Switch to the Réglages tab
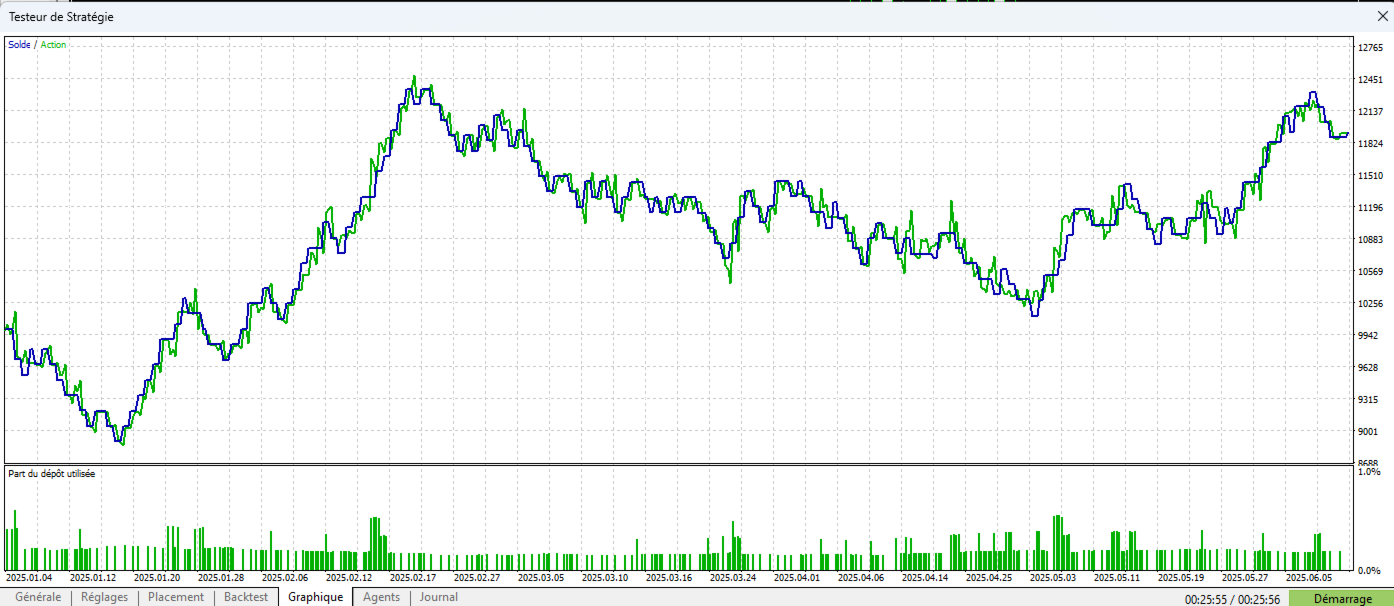 point(104,597)
